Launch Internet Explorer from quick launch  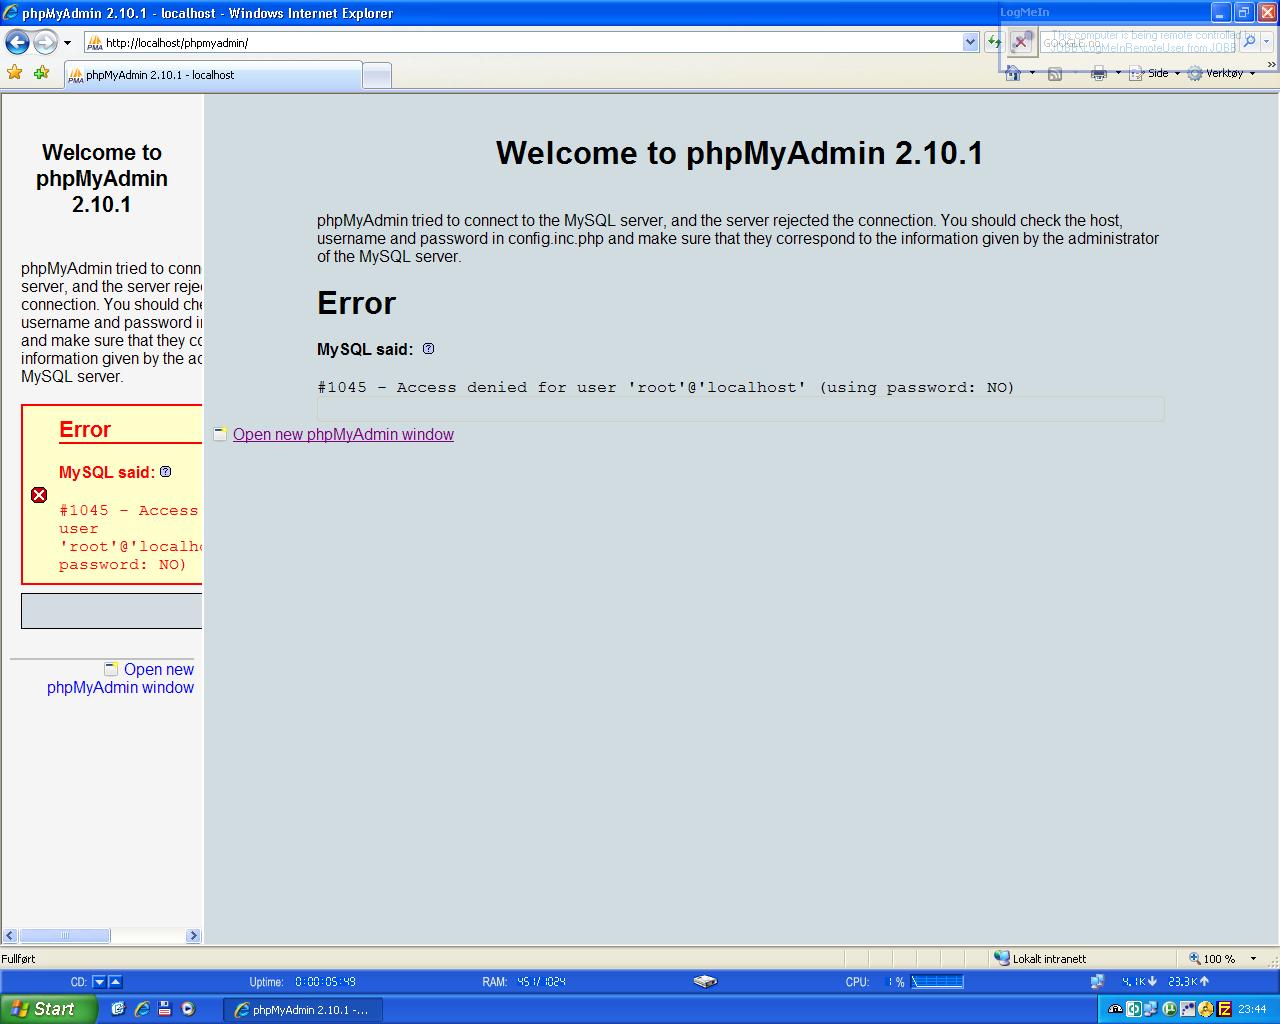pyautogui.click(x=142, y=1009)
